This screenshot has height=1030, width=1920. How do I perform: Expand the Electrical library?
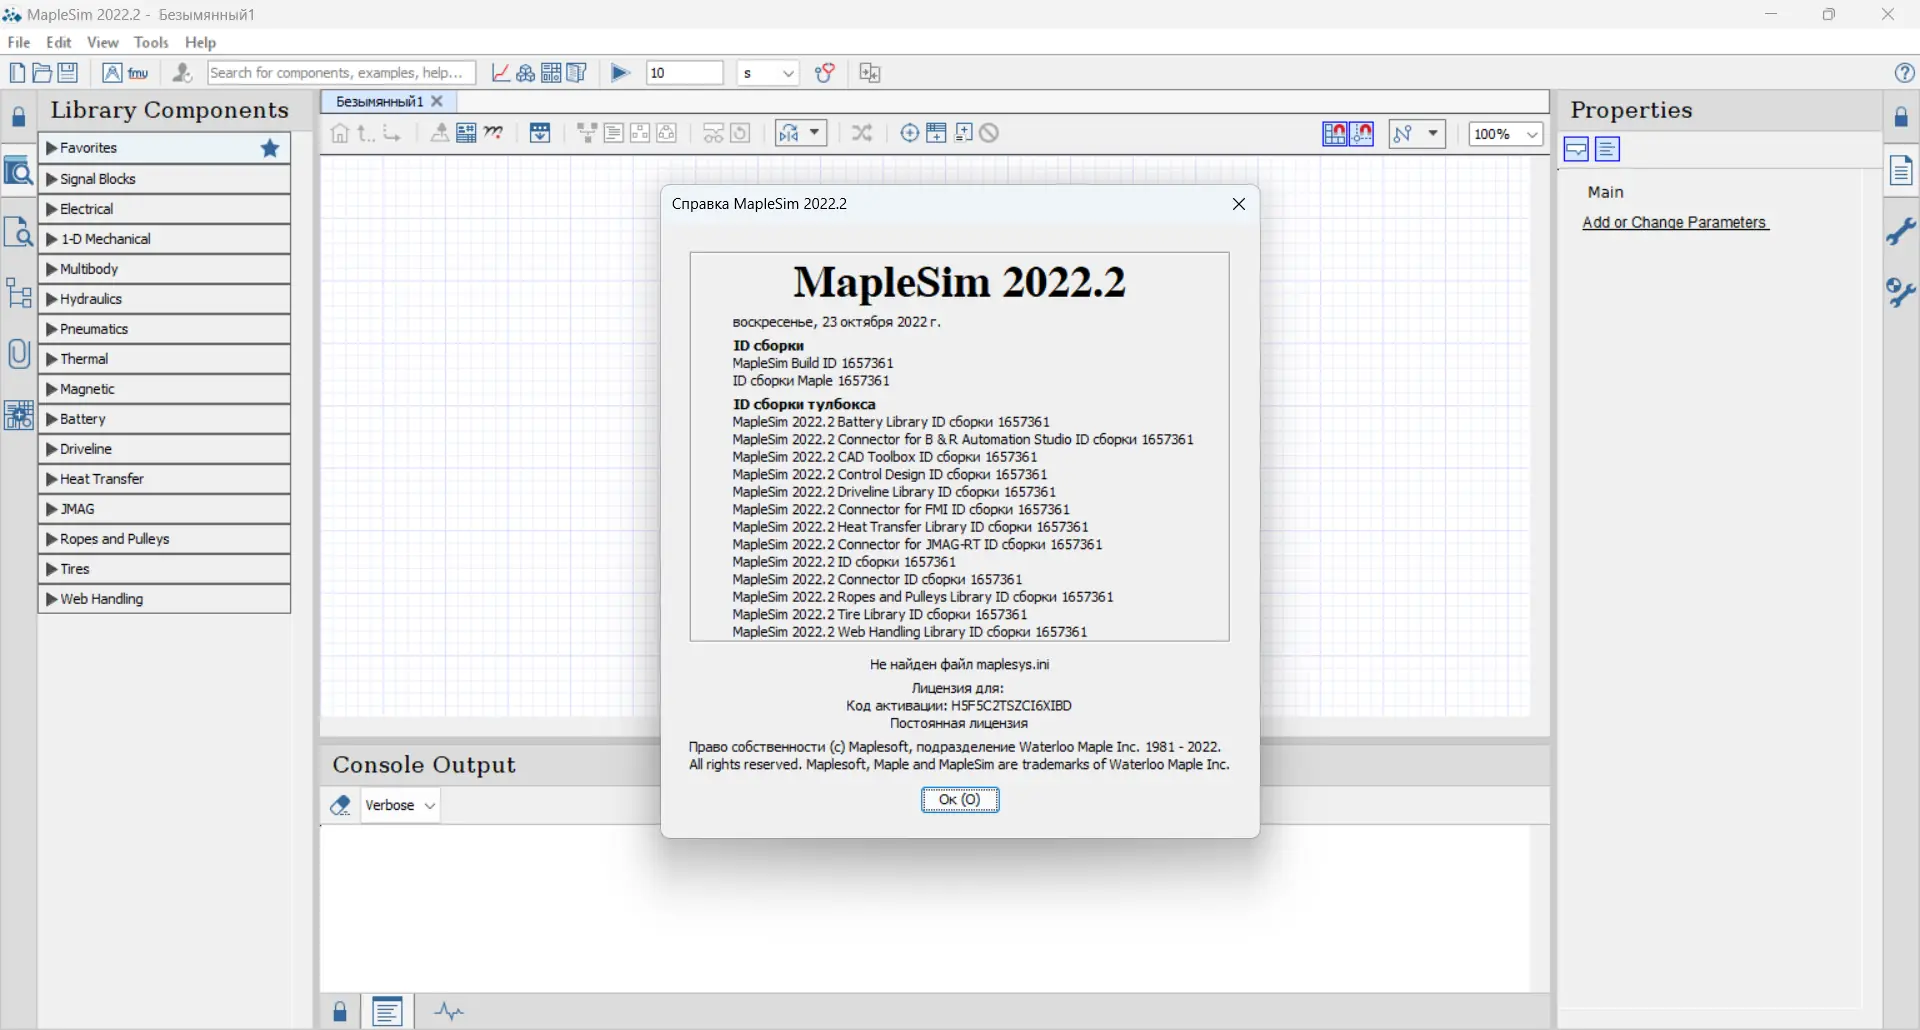click(164, 209)
